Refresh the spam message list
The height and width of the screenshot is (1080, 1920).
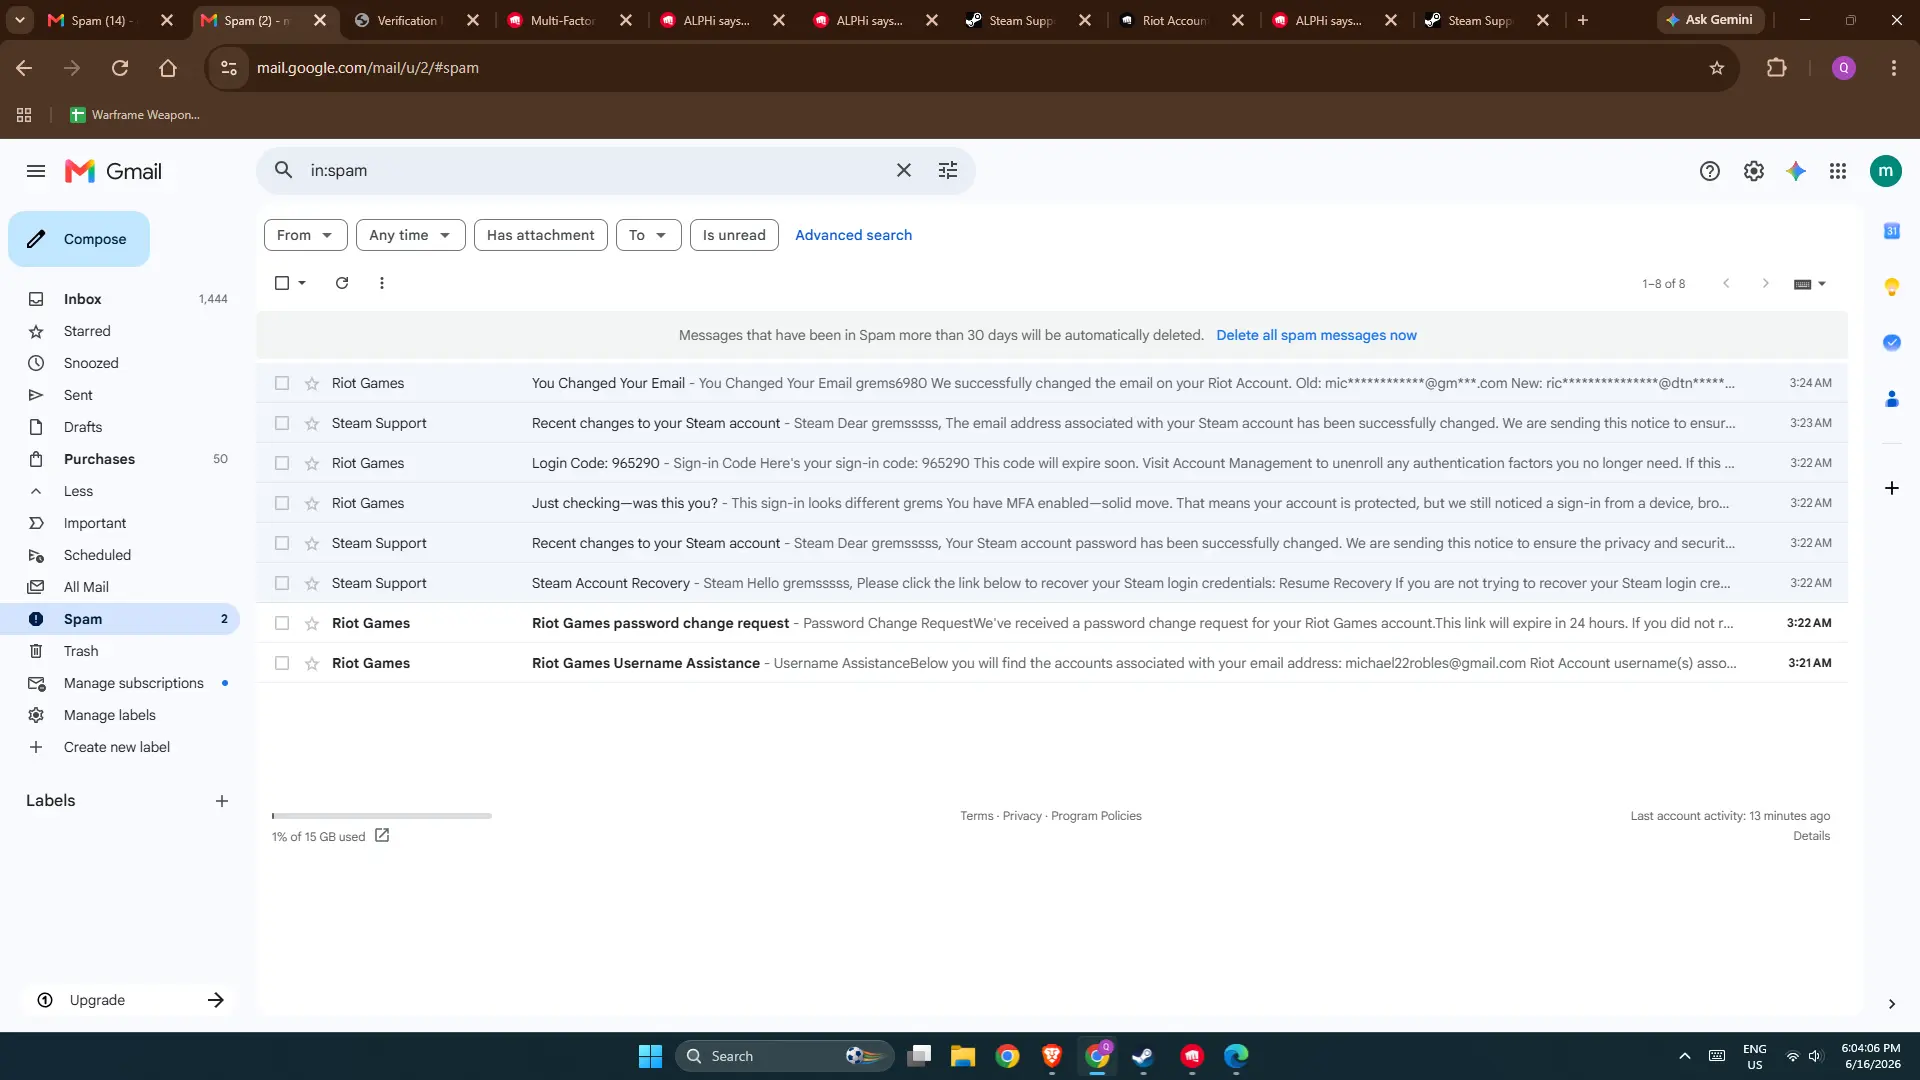click(x=342, y=283)
